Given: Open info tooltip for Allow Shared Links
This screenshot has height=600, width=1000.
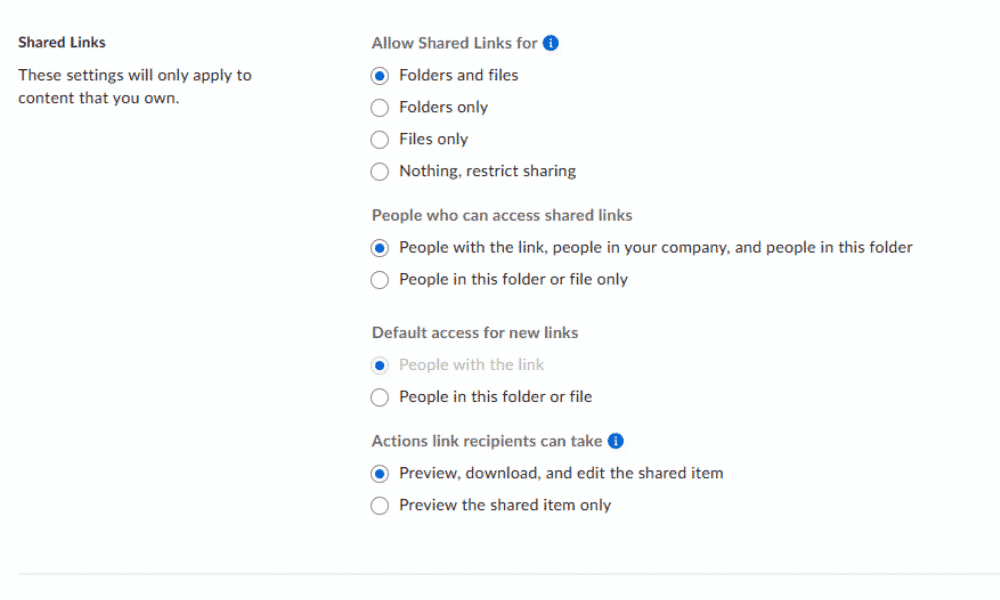Looking at the screenshot, I should coord(550,43).
